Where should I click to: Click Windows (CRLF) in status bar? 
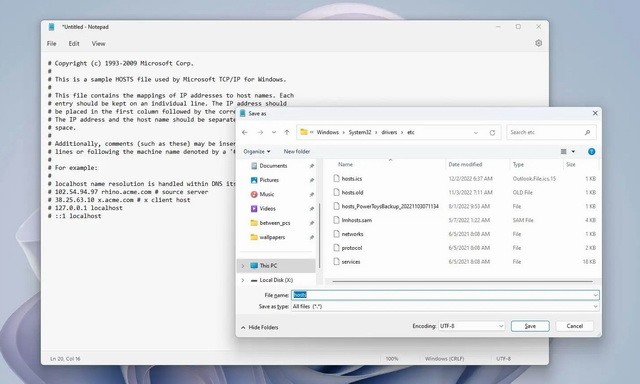[x=444, y=359]
